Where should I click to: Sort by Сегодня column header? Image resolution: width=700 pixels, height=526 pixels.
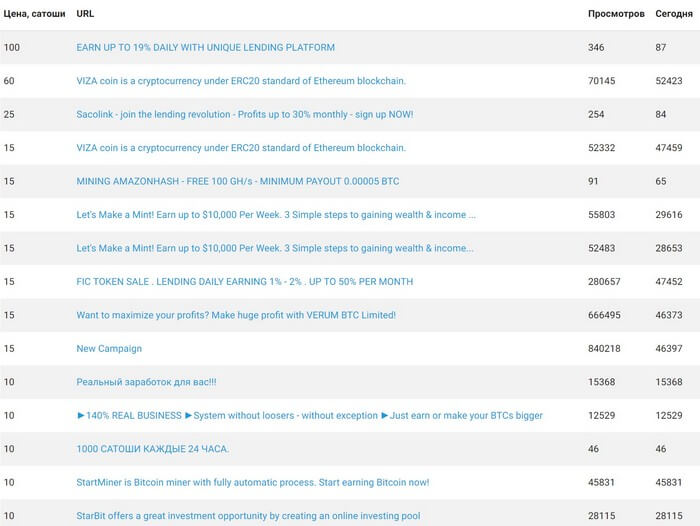tap(676, 14)
